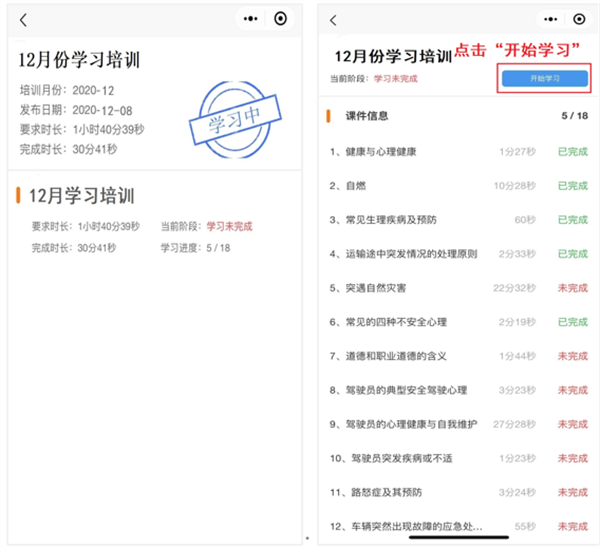Screen dimensions: 600x548
Task: Tap the close circle icon on right screen
Action: pyautogui.click(x=578, y=19)
